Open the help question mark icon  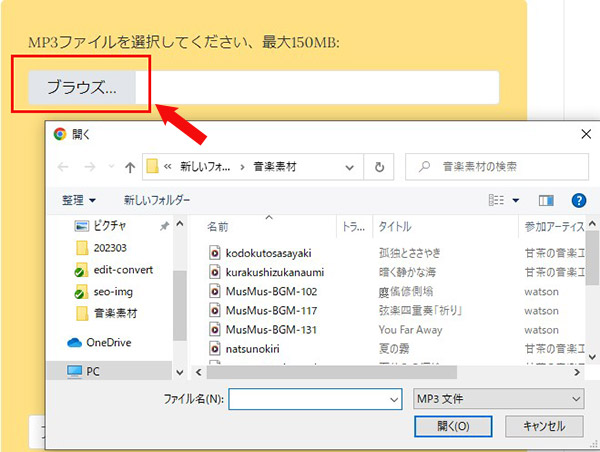coord(577,200)
